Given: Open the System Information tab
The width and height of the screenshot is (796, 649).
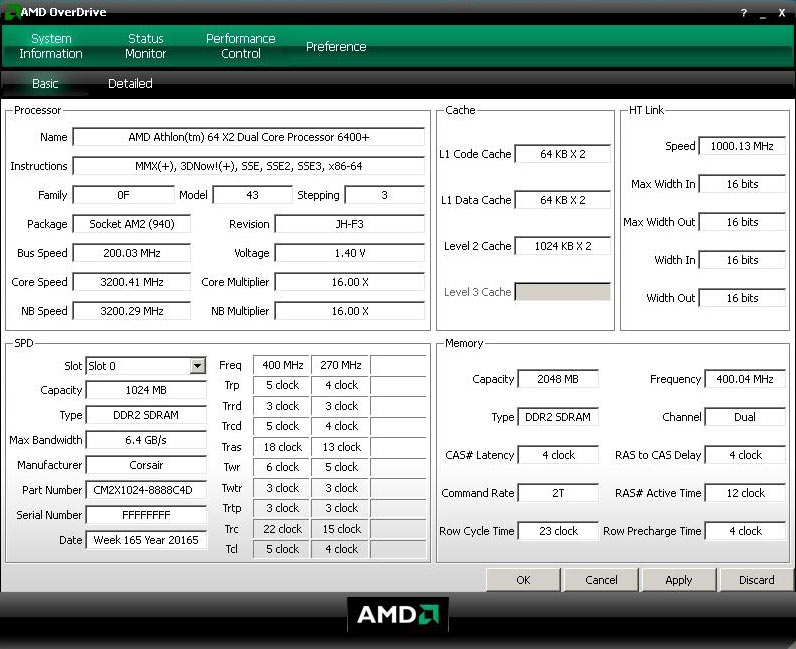Looking at the screenshot, I should point(51,46).
